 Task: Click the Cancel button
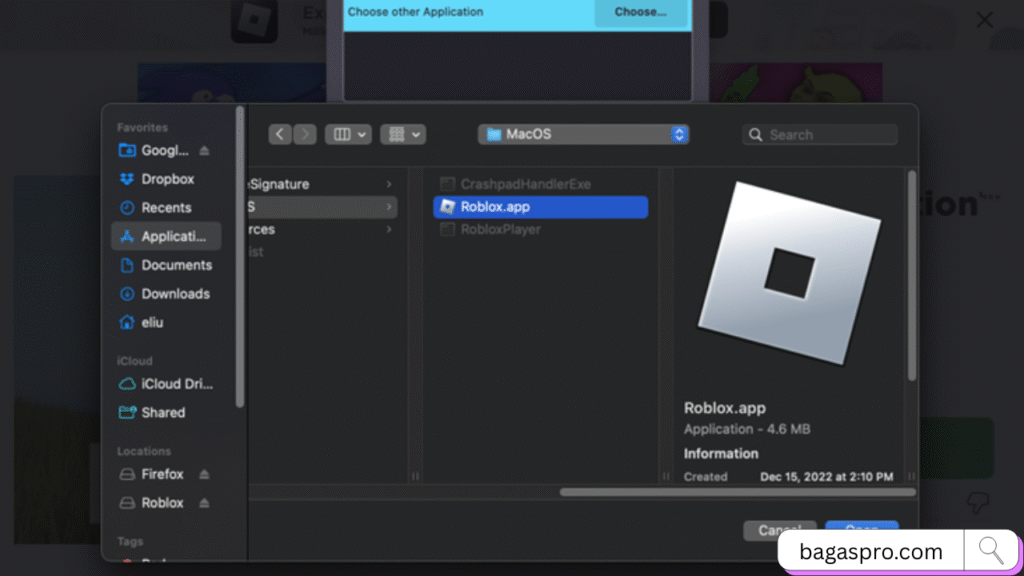779,530
